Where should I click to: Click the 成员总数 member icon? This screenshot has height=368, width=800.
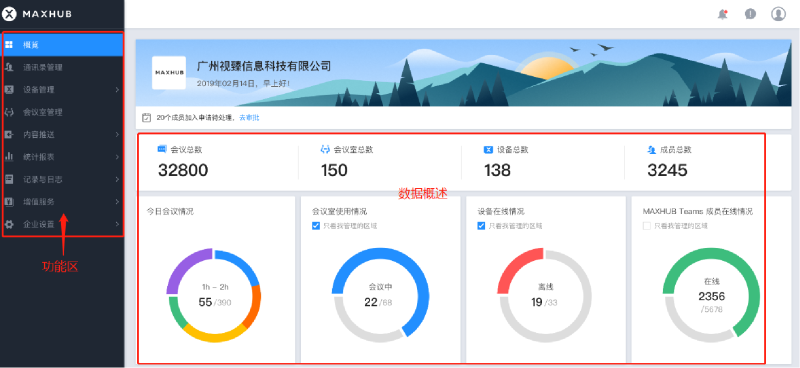tap(651, 150)
